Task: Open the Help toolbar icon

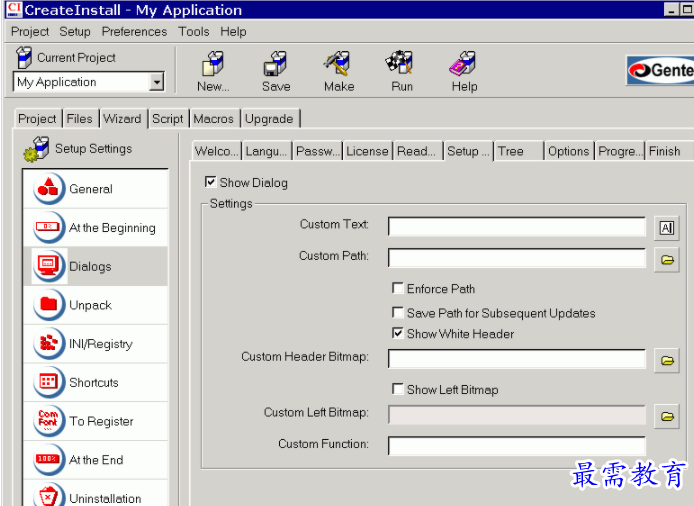Action: tap(463, 63)
